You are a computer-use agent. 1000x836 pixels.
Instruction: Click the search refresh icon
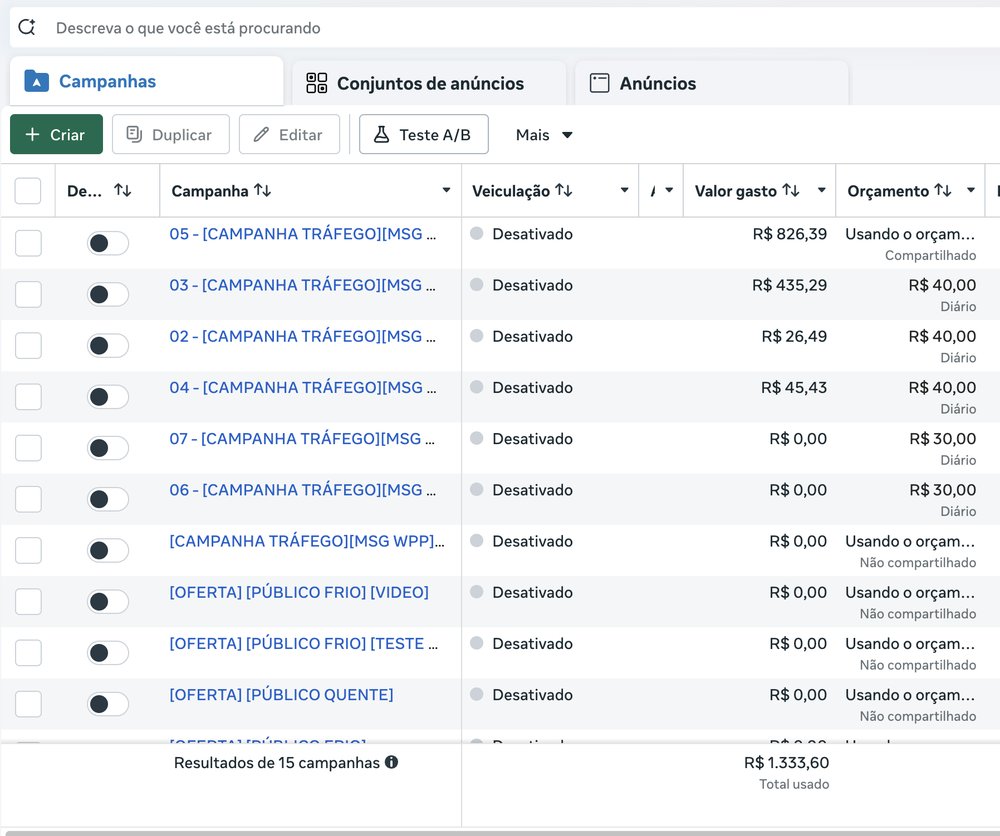tap(27, 27)
